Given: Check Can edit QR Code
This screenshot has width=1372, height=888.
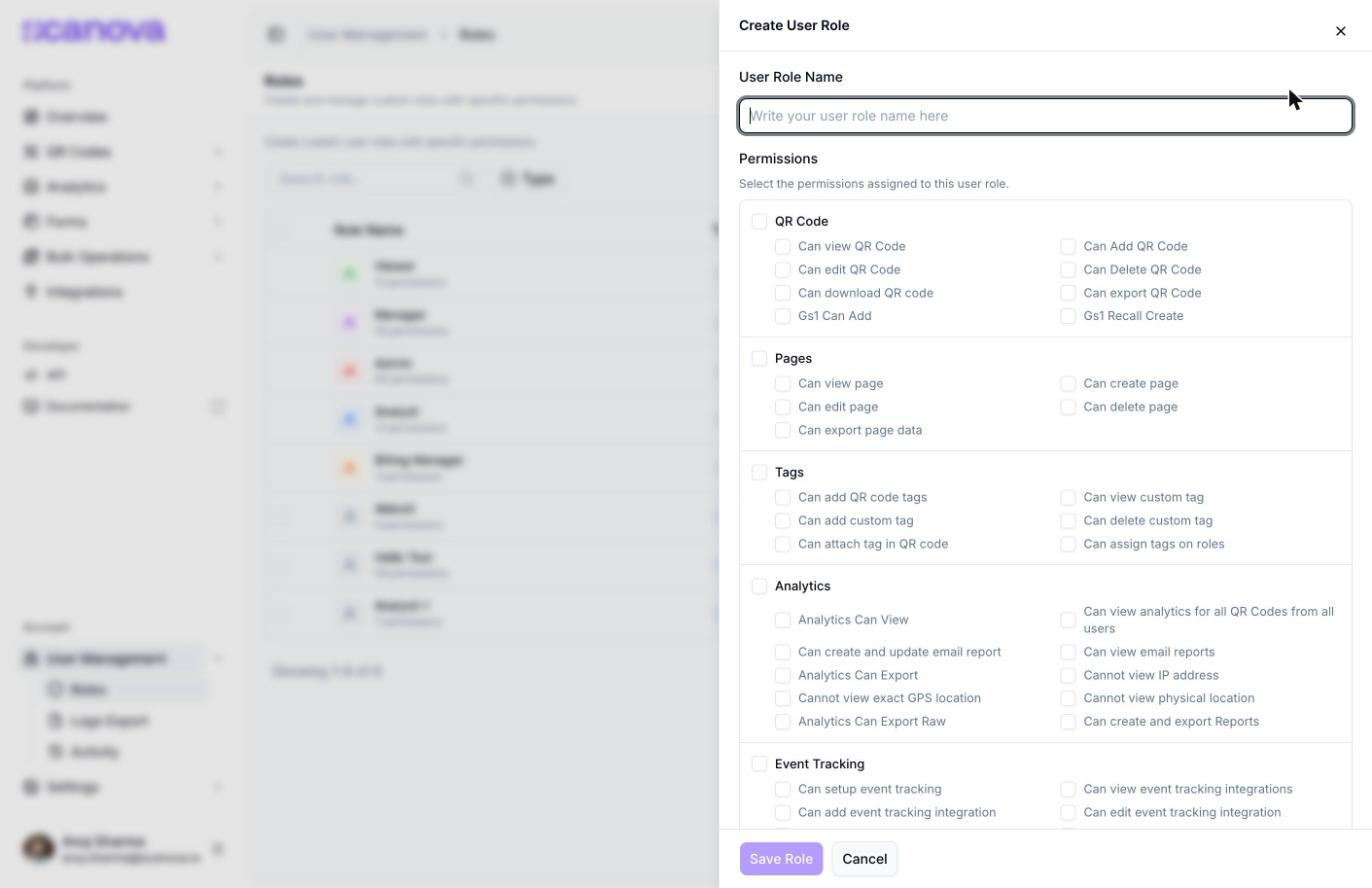Looking at the screenshot, I should click(782, 270).
